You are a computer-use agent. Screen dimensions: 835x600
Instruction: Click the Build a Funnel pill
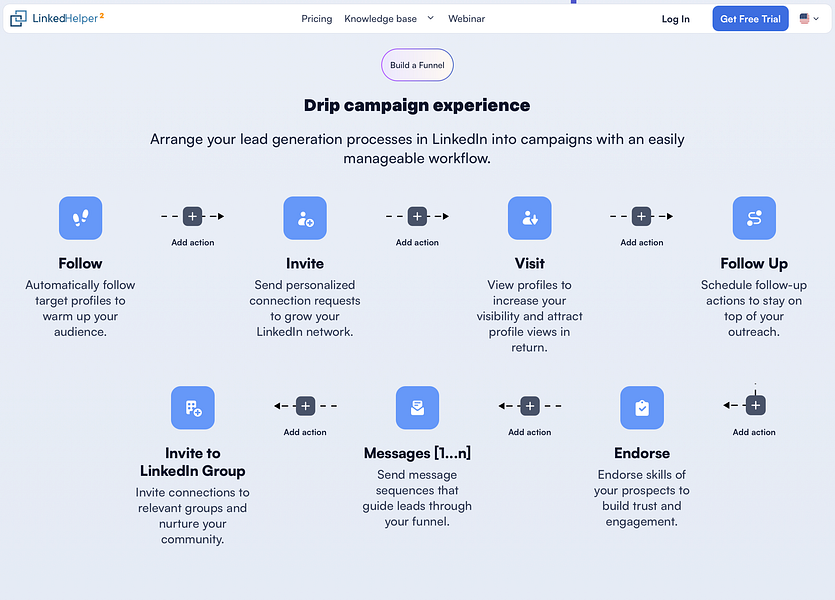417,65
